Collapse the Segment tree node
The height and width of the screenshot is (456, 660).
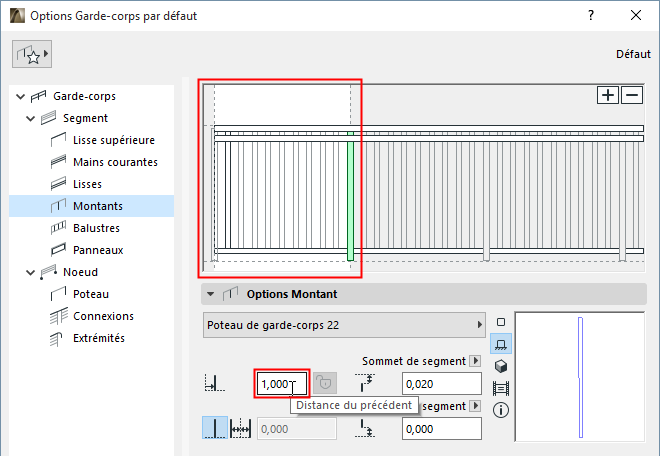pos(30,118)
